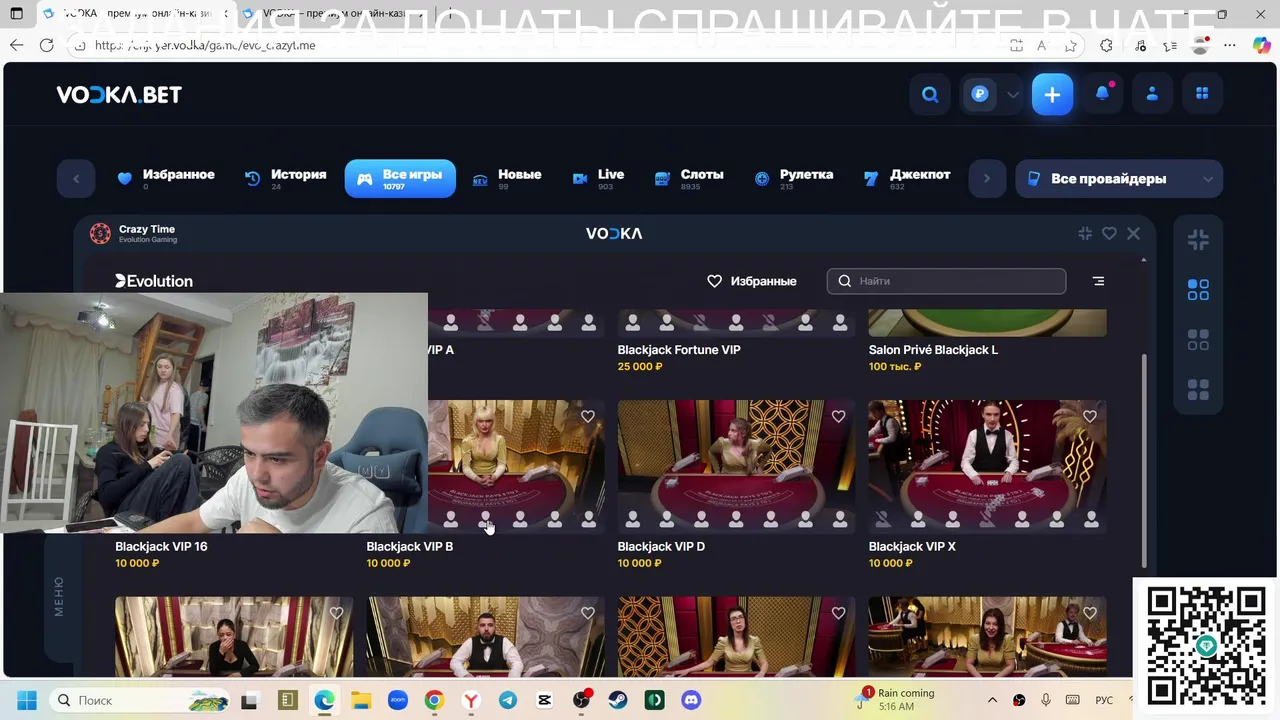Open the Слоты category

click(688, 178)
